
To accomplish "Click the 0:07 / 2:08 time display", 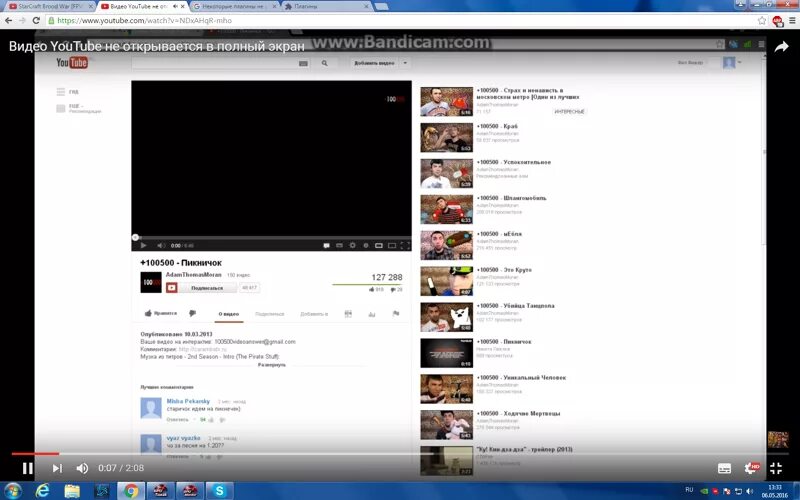I will pyautogui.click(x=121, y=468).
